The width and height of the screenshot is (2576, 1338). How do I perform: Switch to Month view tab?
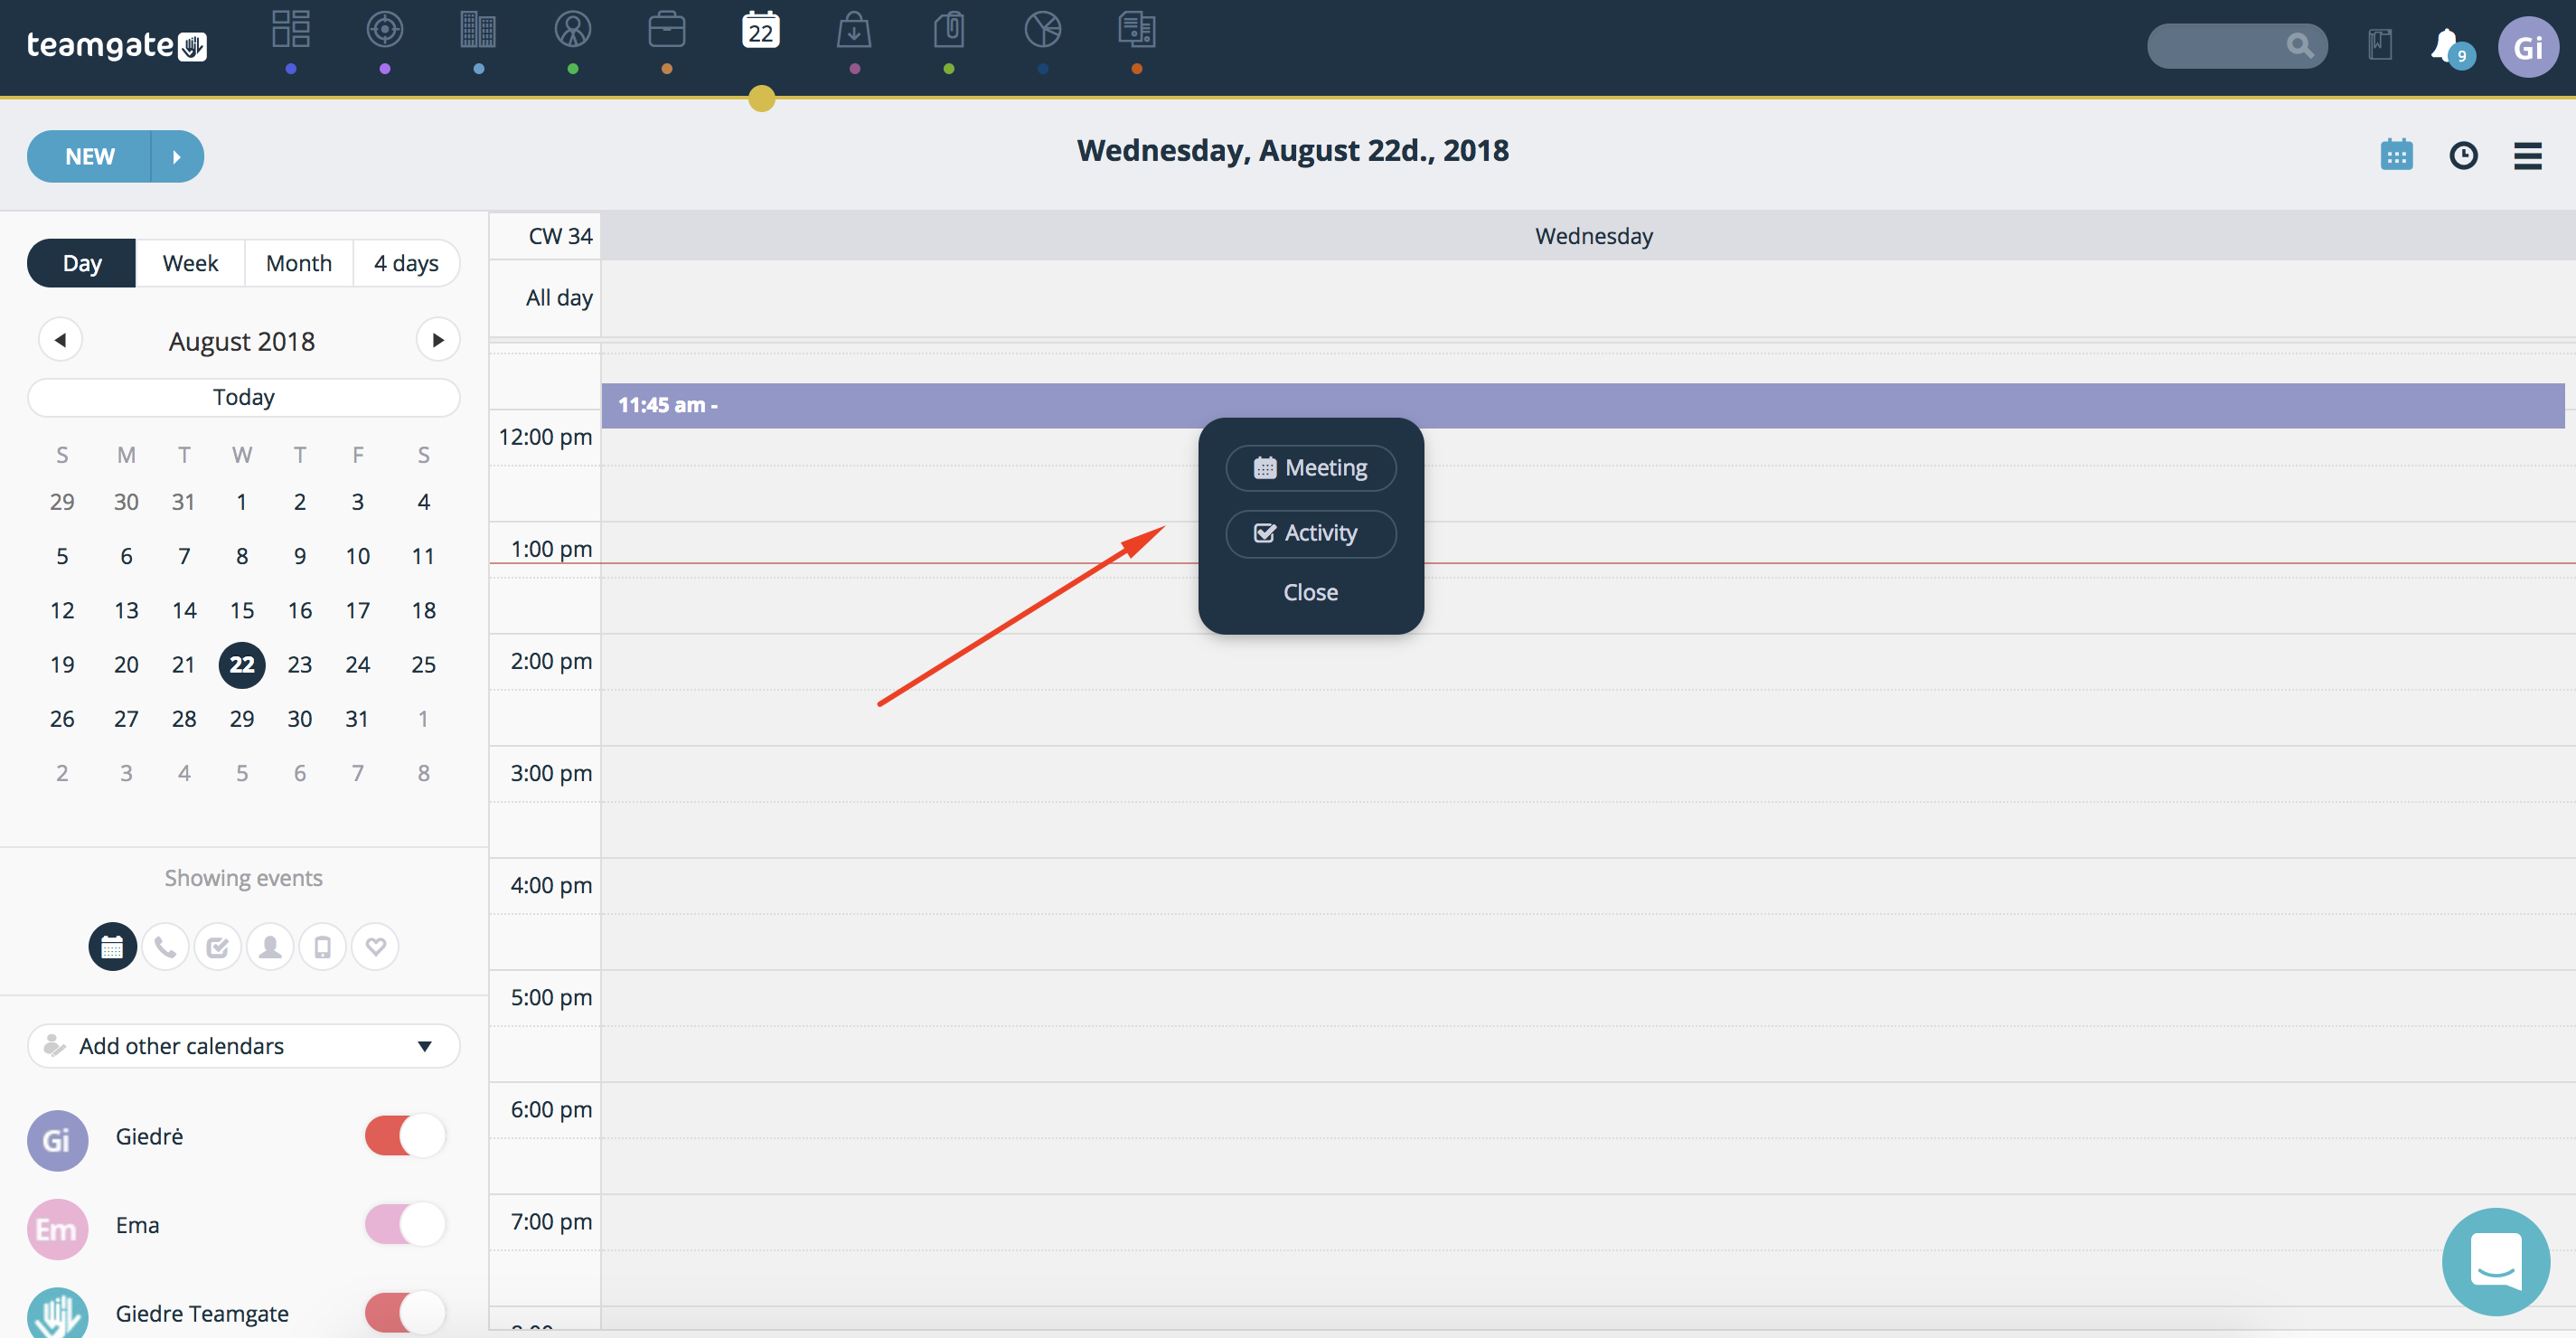pos(298,263)
